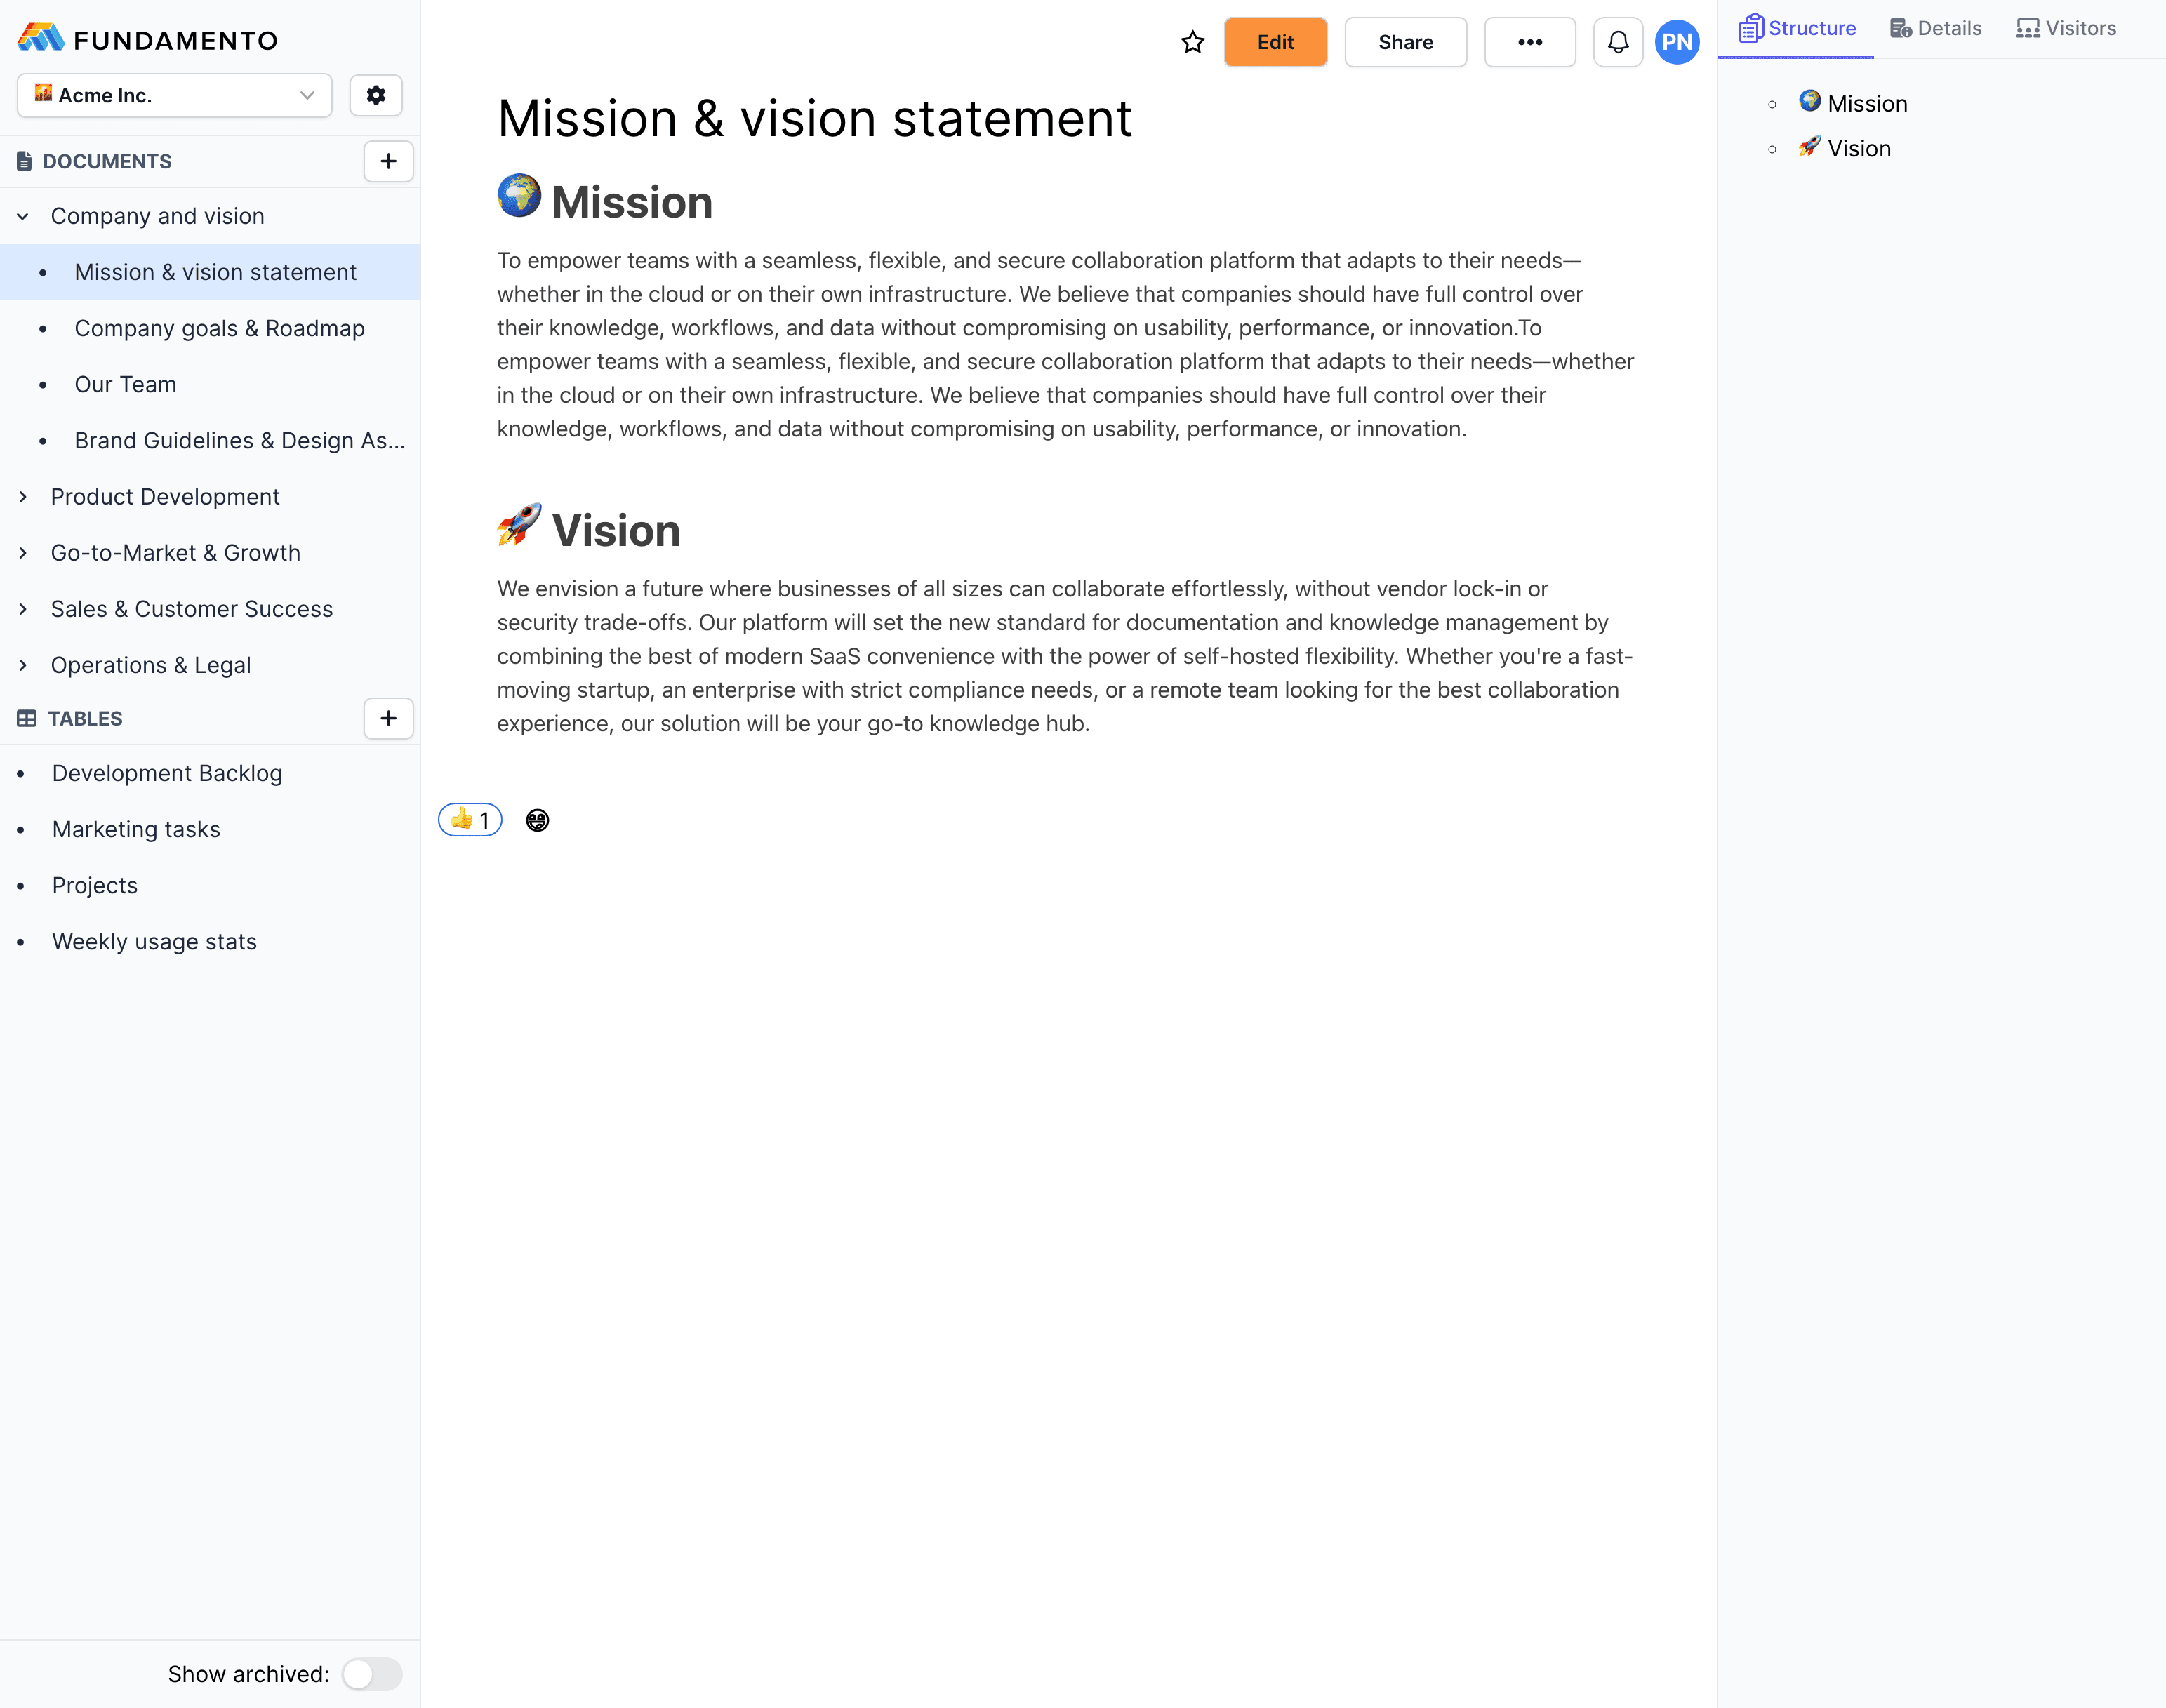Share the current document
Screen dimensions: 2166x1708
click(x=1405, y=42)
